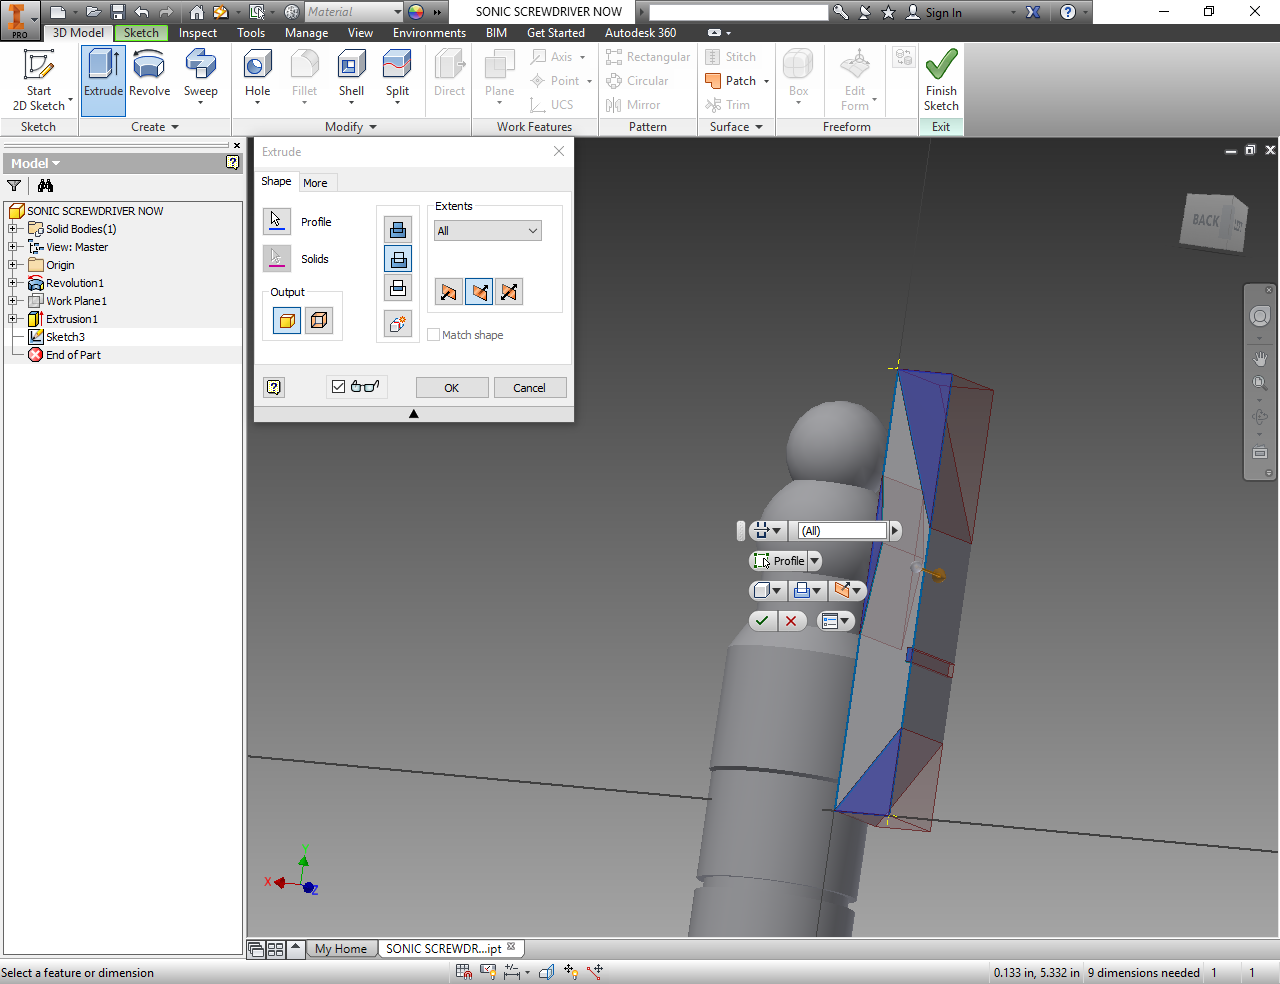Expand the Solid Bodies(1) node
The height and width of the screenshot is (984, 1280).
pos(13,229)
